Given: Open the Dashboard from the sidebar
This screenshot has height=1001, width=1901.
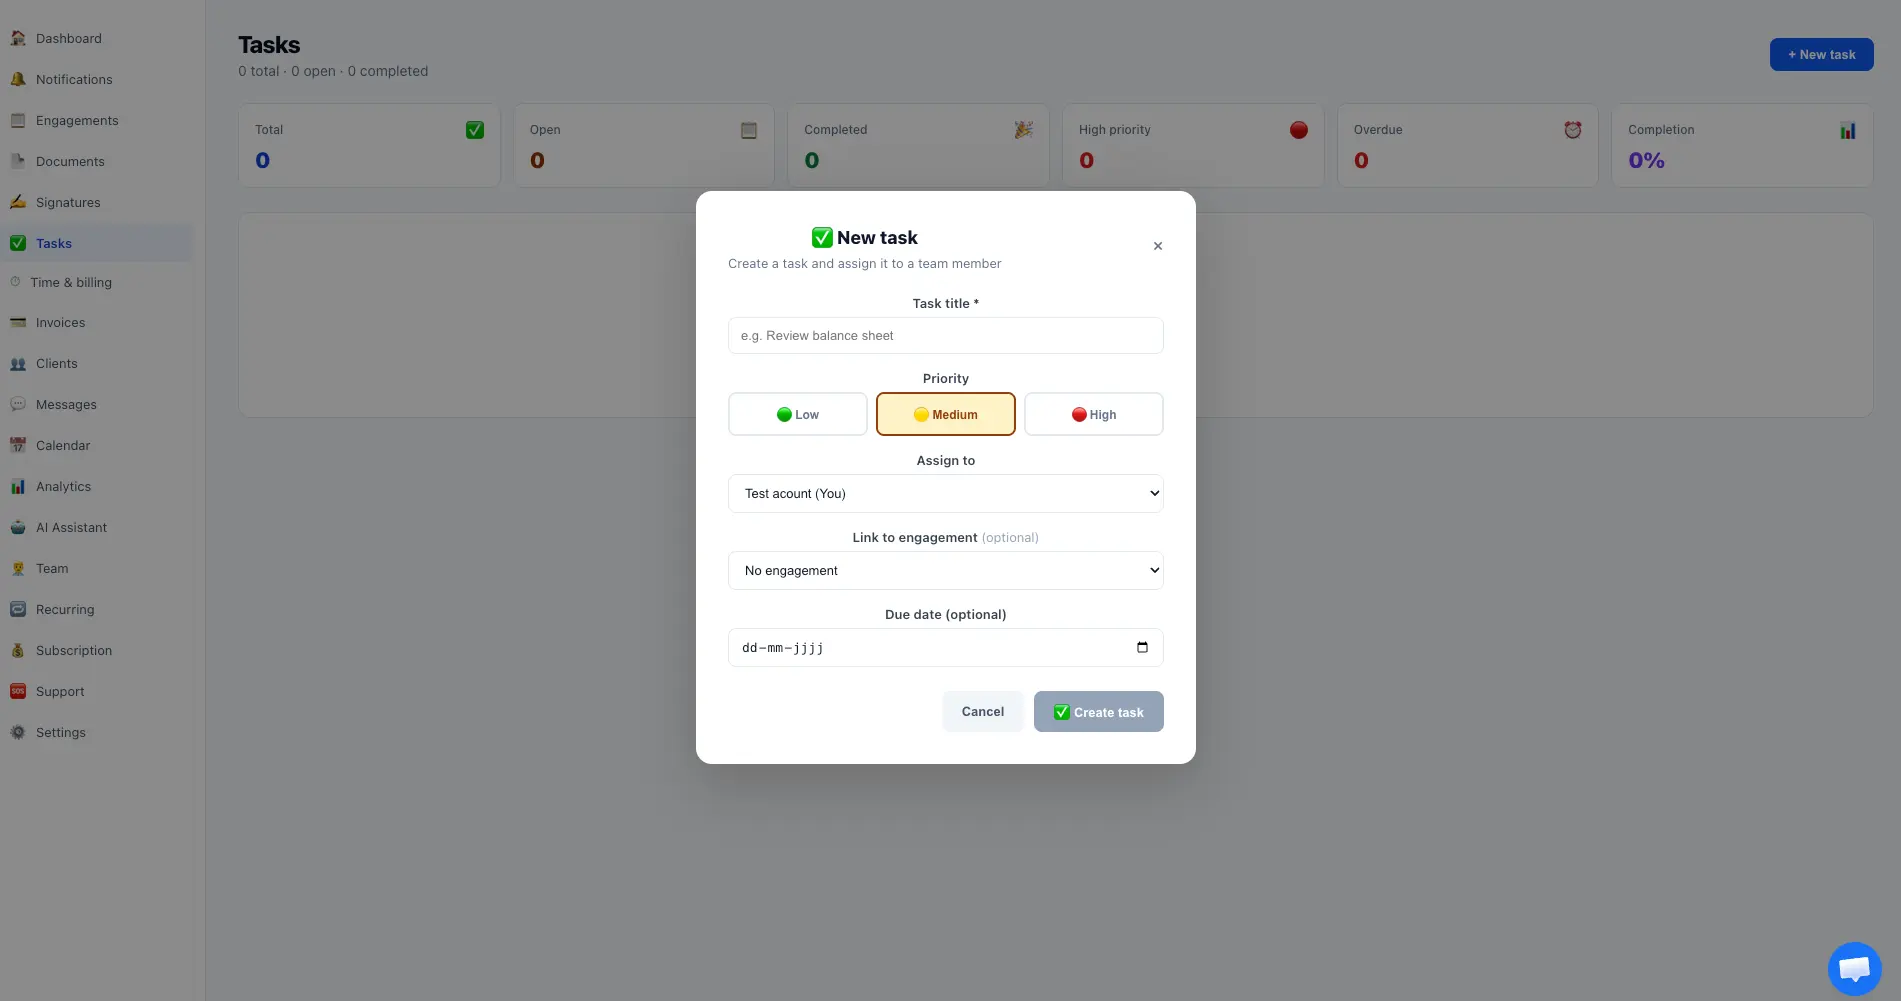Looking at the screenshot, I should pyautogui.click(x=68, y=38).
